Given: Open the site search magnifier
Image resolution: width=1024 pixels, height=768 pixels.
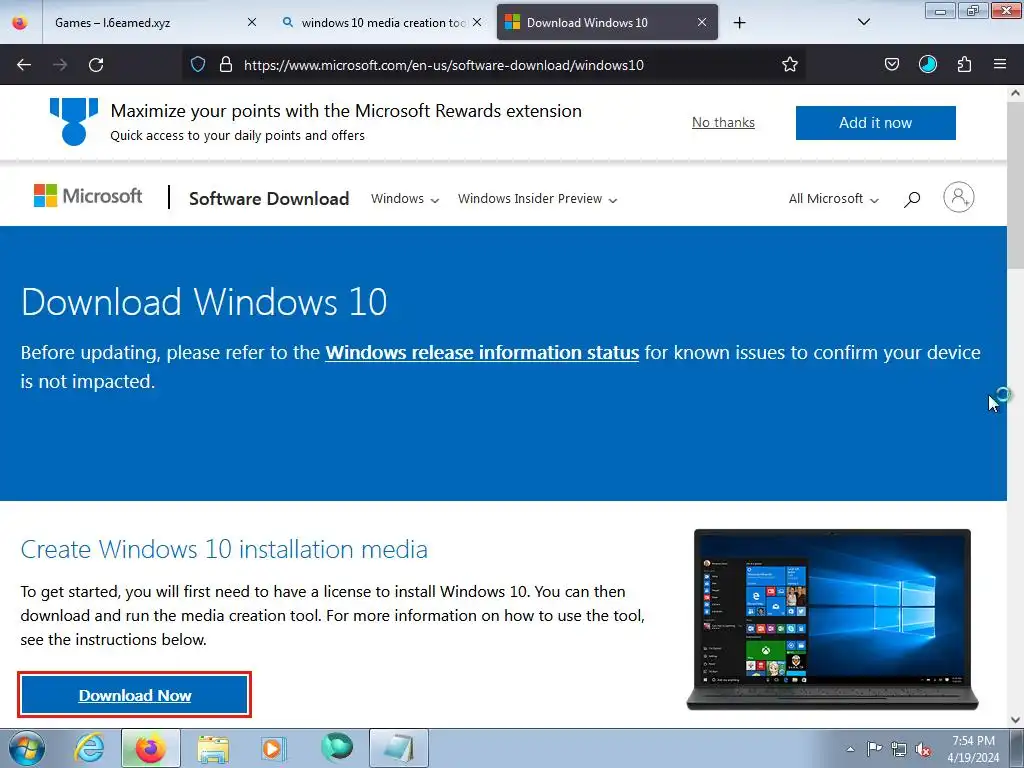Looking at the screenshot, I should (912, 199).
